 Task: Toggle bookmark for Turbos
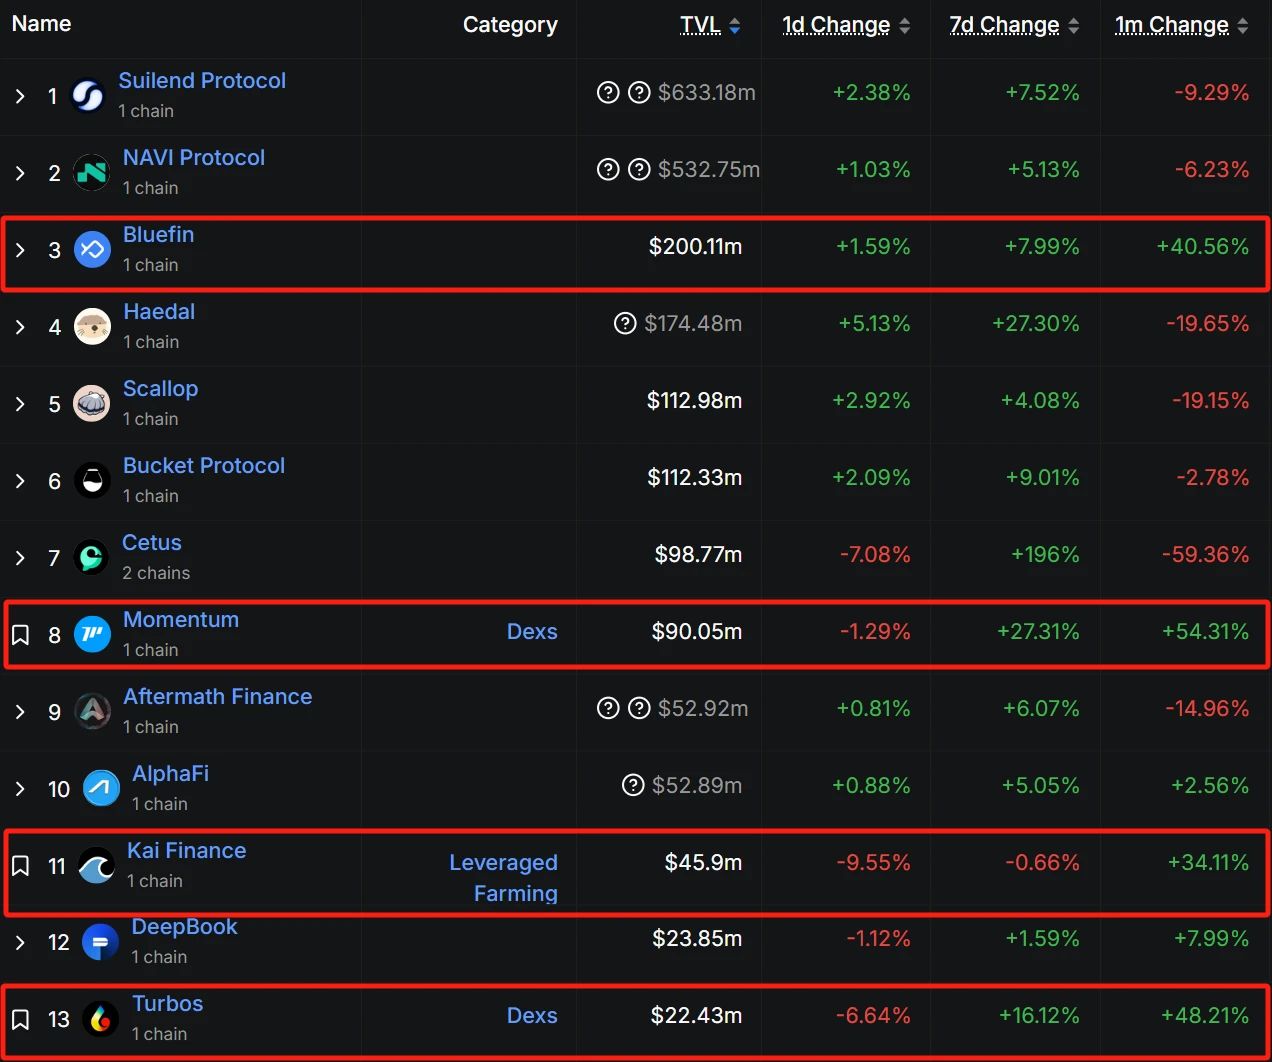[x=20, y=1019]
